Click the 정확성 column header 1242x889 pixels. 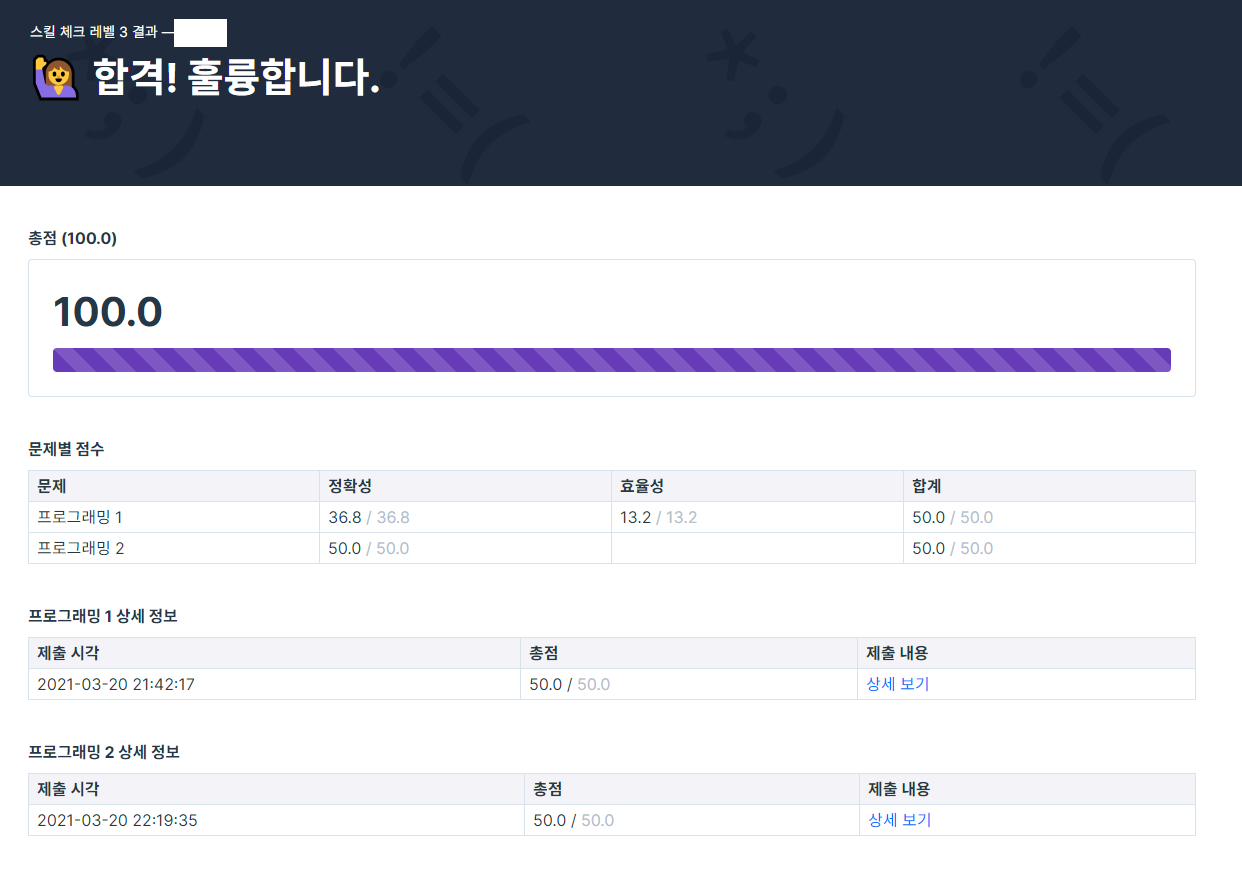pyautogui.click(x=350, y=486)
